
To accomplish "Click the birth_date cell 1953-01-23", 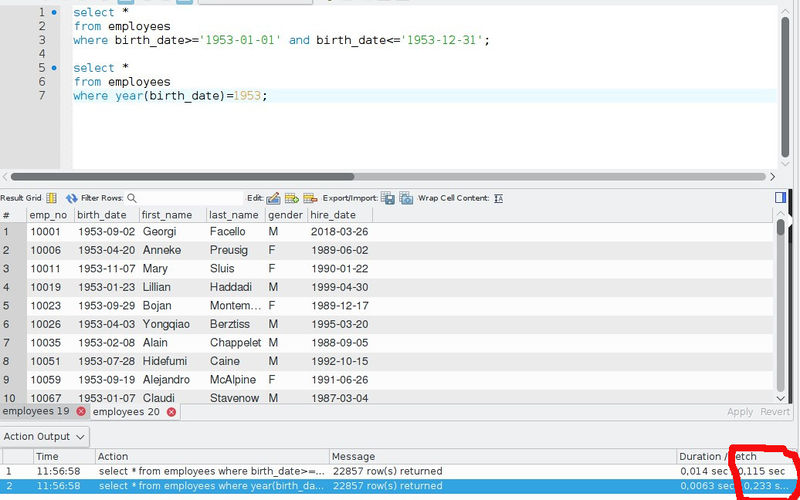I will point(106,287).
